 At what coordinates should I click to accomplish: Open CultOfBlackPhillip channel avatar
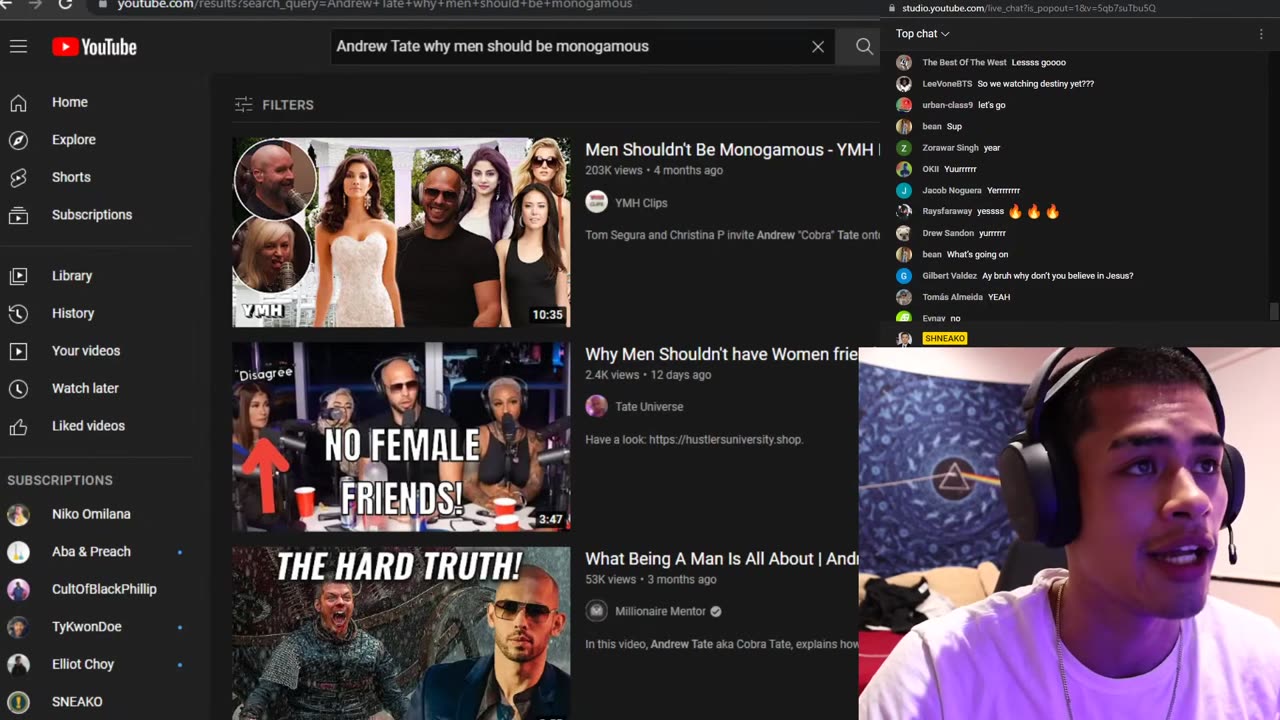18,589
